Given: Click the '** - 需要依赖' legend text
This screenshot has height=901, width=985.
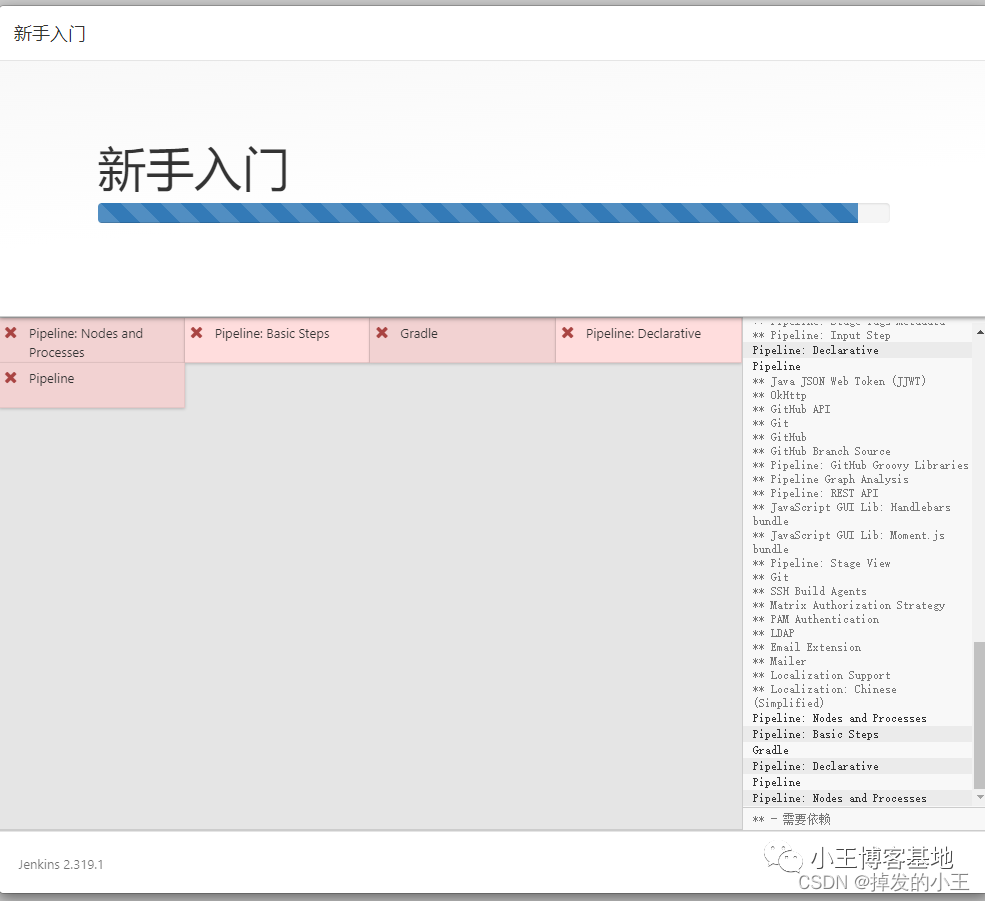Looking at the screenshot, I should pyautogui.click(x=792, y=819).
